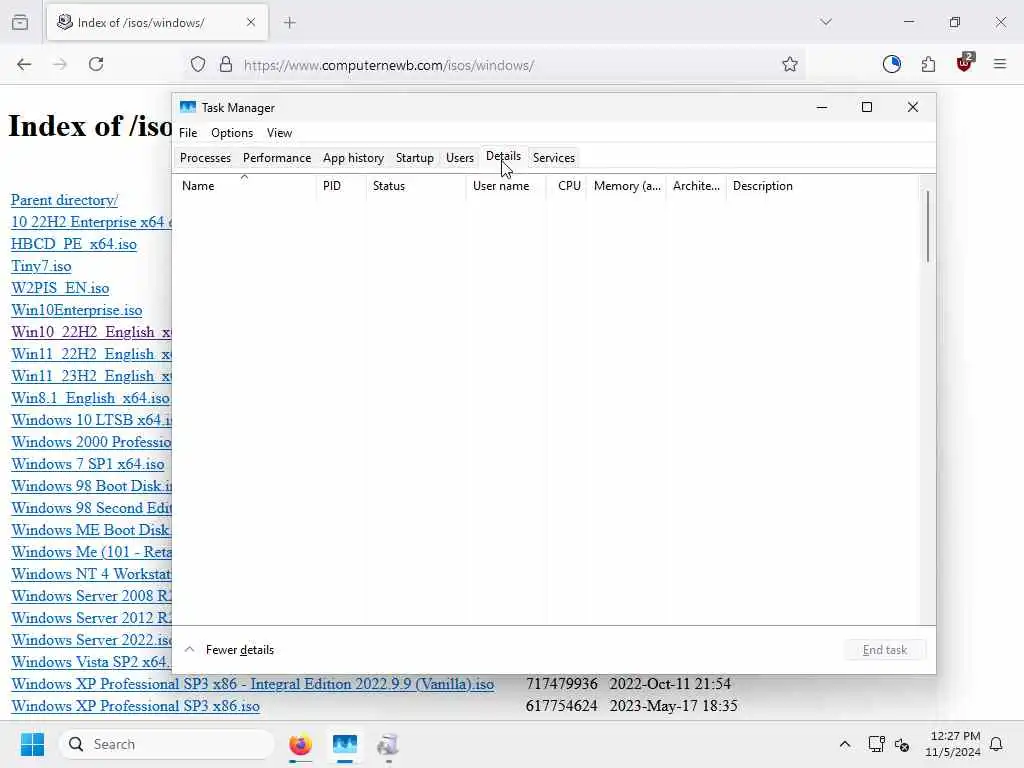The width and height of the screenshot is (1024, 768).
Task: Switch to the Performance tab
Action: coord(277,158)
